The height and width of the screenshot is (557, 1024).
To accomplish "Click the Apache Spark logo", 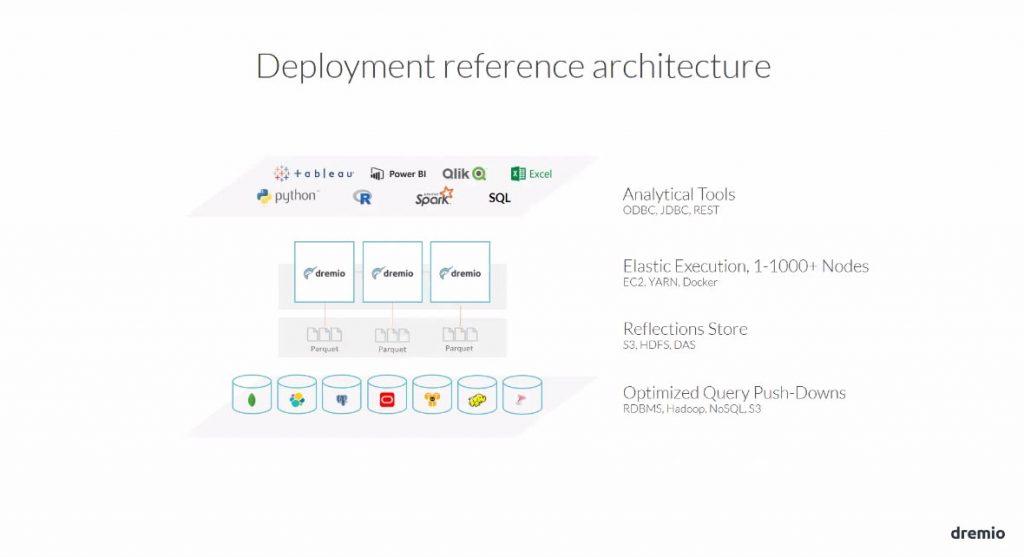I will coord(434,197).
